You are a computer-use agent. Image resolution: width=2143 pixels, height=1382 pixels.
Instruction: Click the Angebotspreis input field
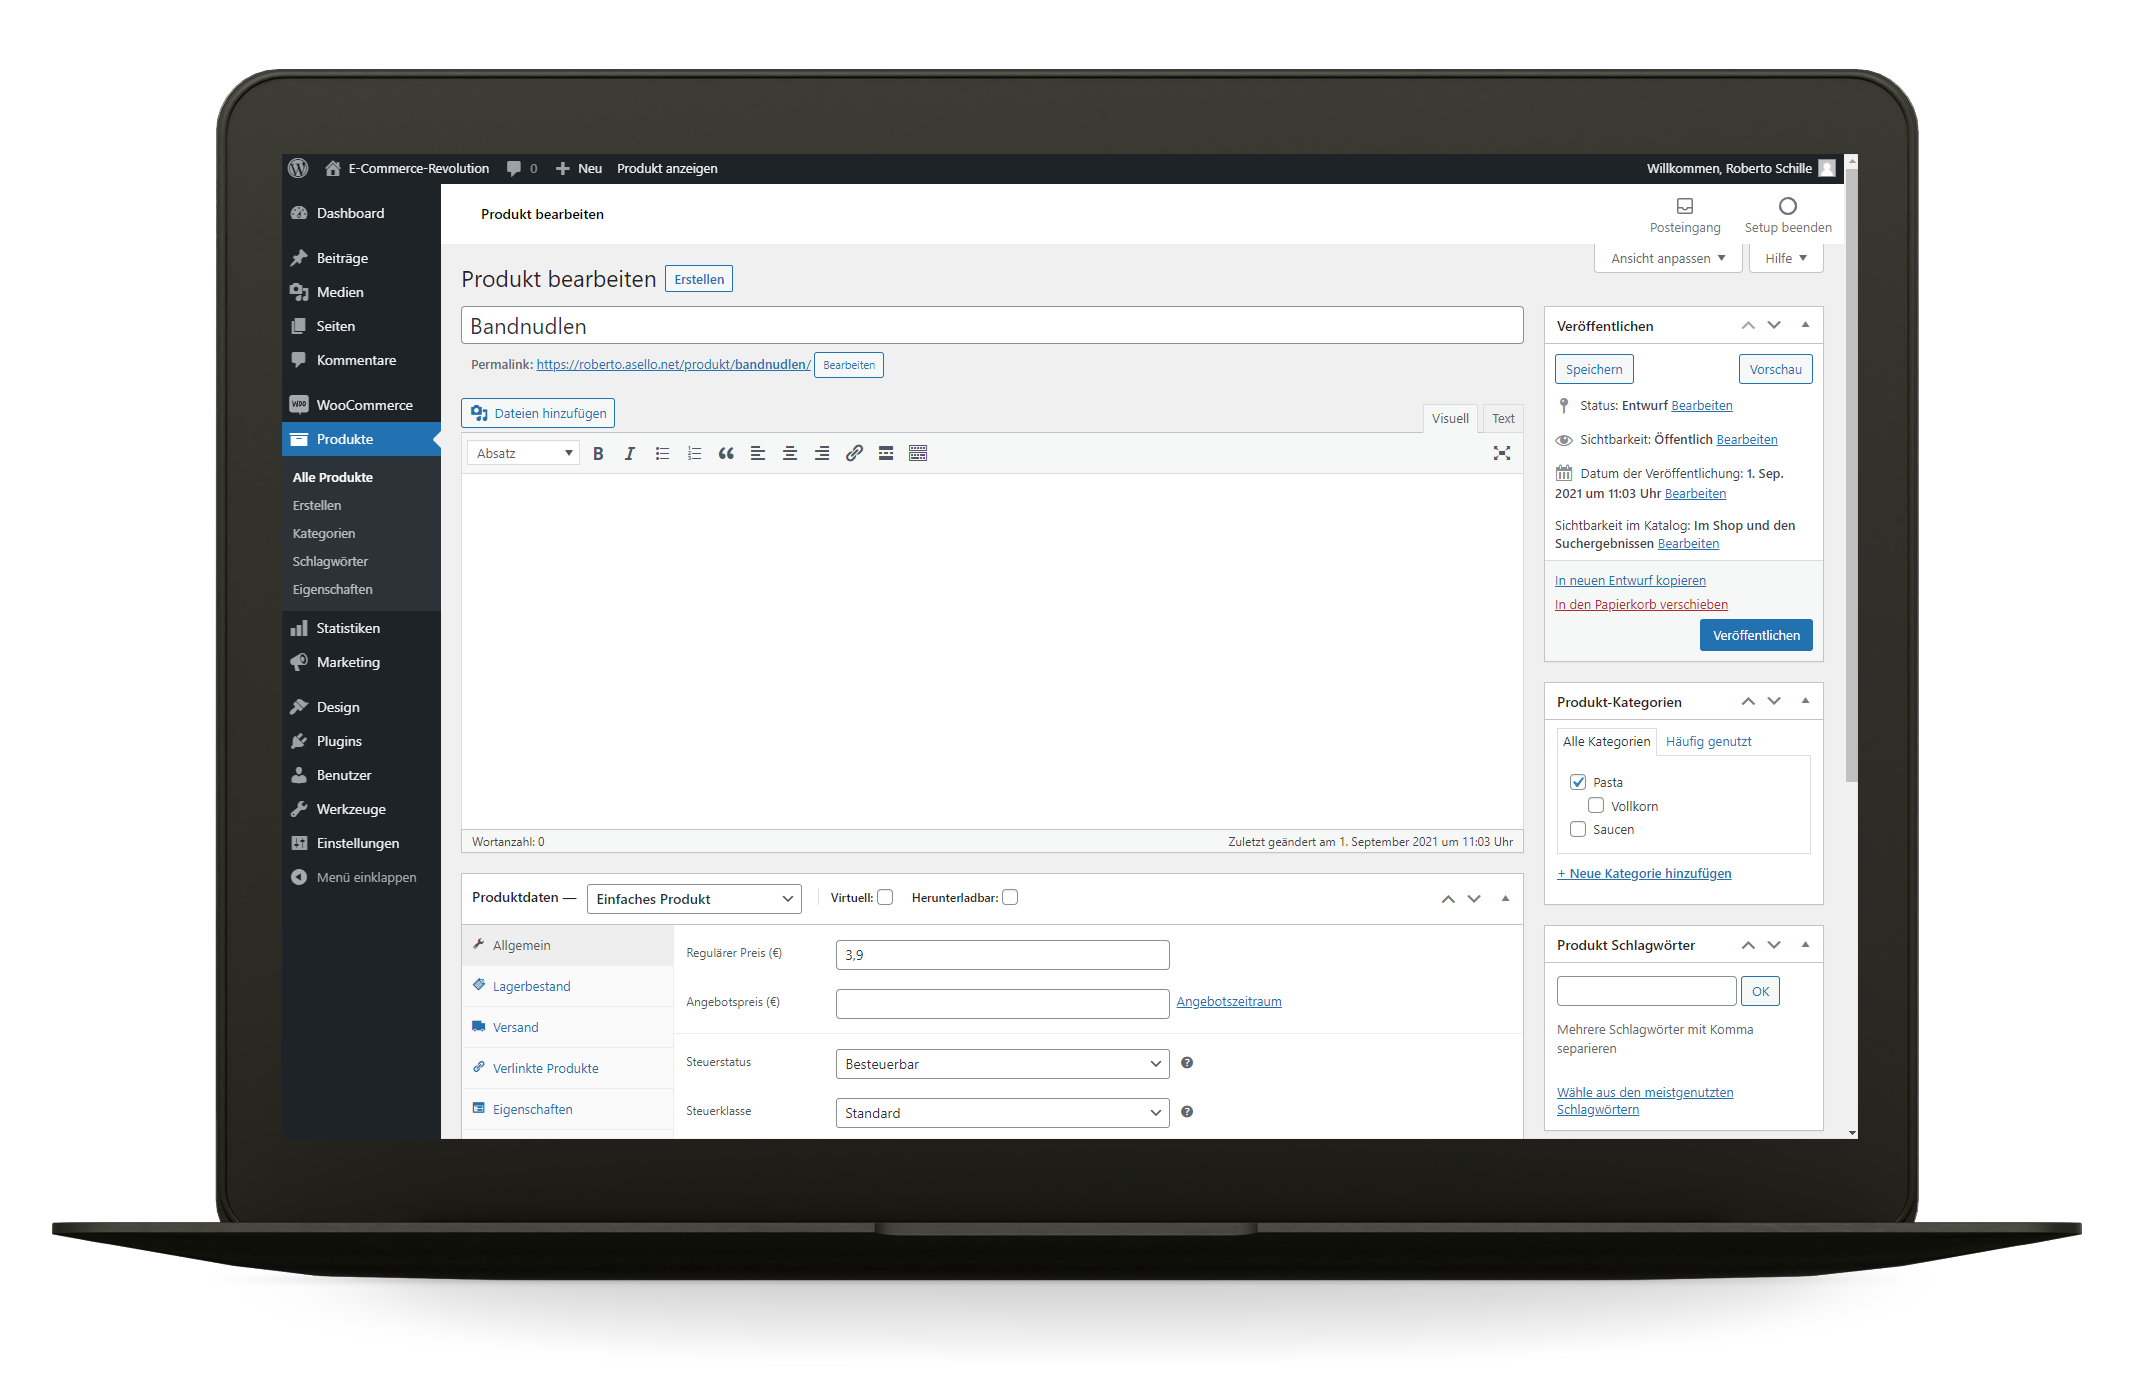[x=1001, y=1003]
